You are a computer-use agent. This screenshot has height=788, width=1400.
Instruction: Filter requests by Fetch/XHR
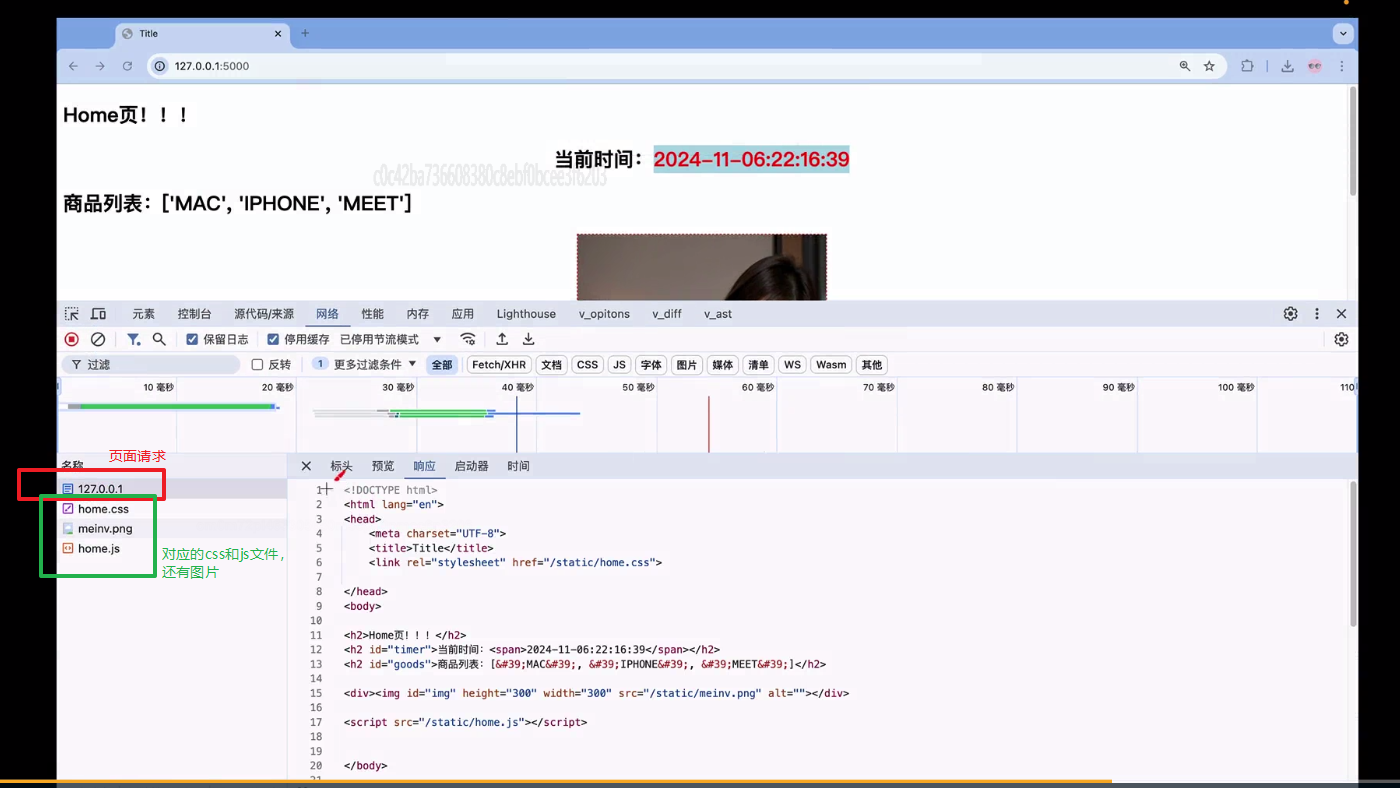pyautogui.click(x=499, y=365)
